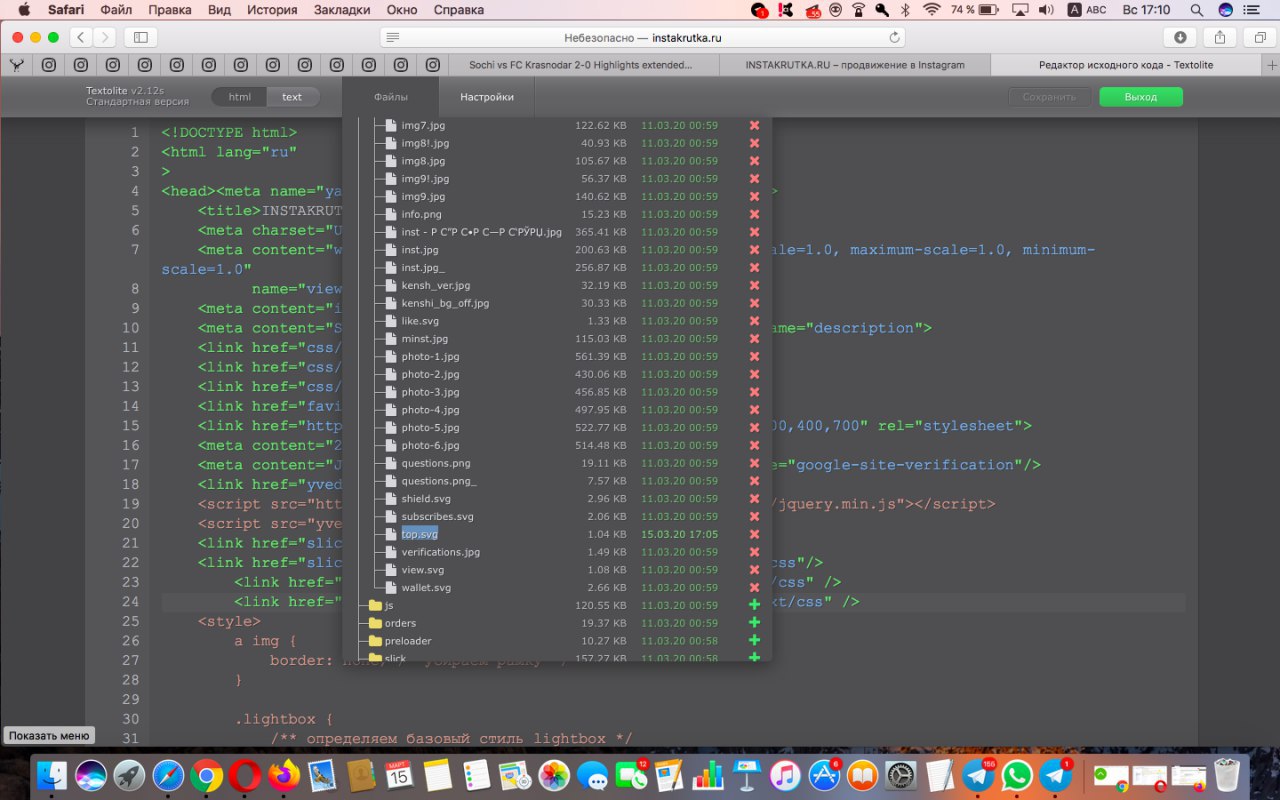1280x800 pixels.
Task: Select verifications.jpg file
Action: (441, 552)
